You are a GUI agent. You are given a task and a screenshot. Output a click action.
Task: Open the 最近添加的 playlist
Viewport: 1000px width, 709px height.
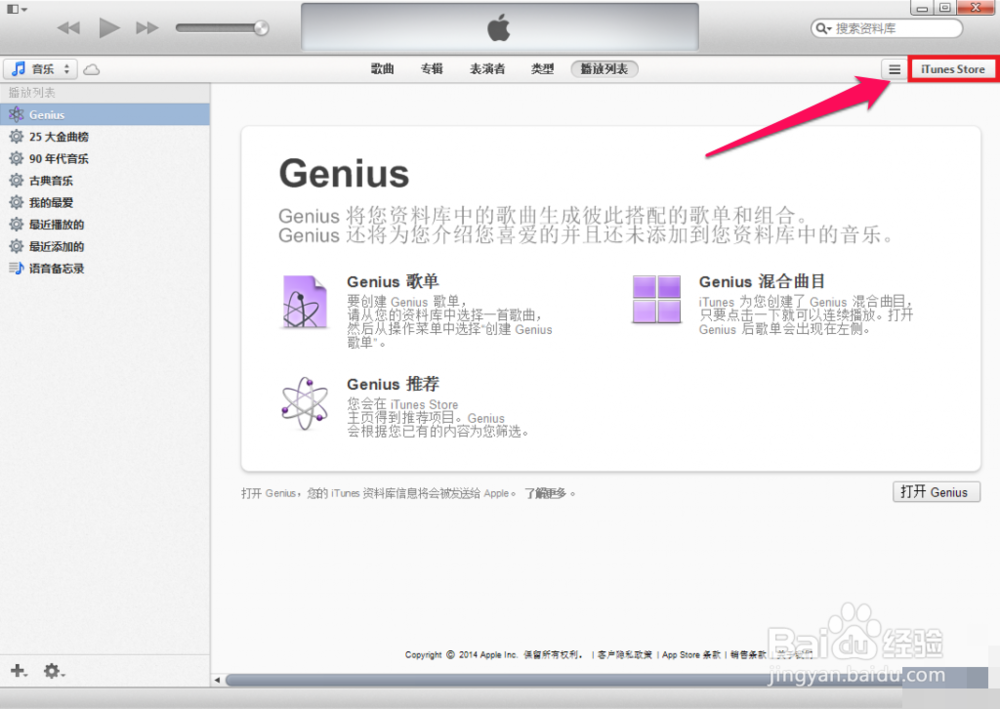point(105,246)
